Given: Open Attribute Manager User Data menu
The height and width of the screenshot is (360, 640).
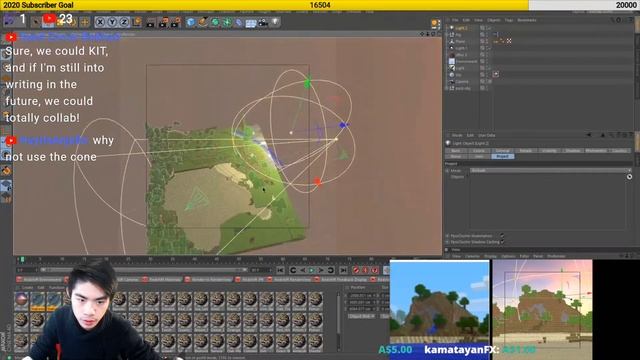Looking at the screenshot, I should 487,135.
